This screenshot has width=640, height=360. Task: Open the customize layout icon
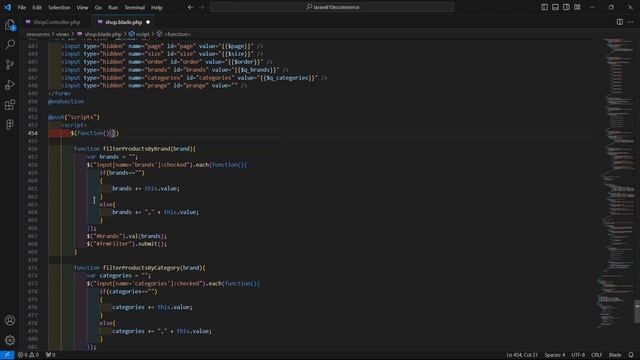tap(577, 7)
